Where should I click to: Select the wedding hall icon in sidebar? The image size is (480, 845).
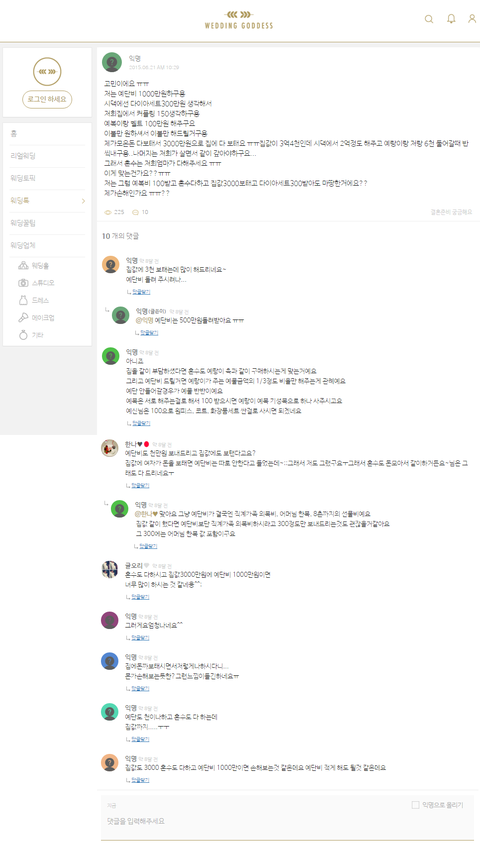coord(23,265)
